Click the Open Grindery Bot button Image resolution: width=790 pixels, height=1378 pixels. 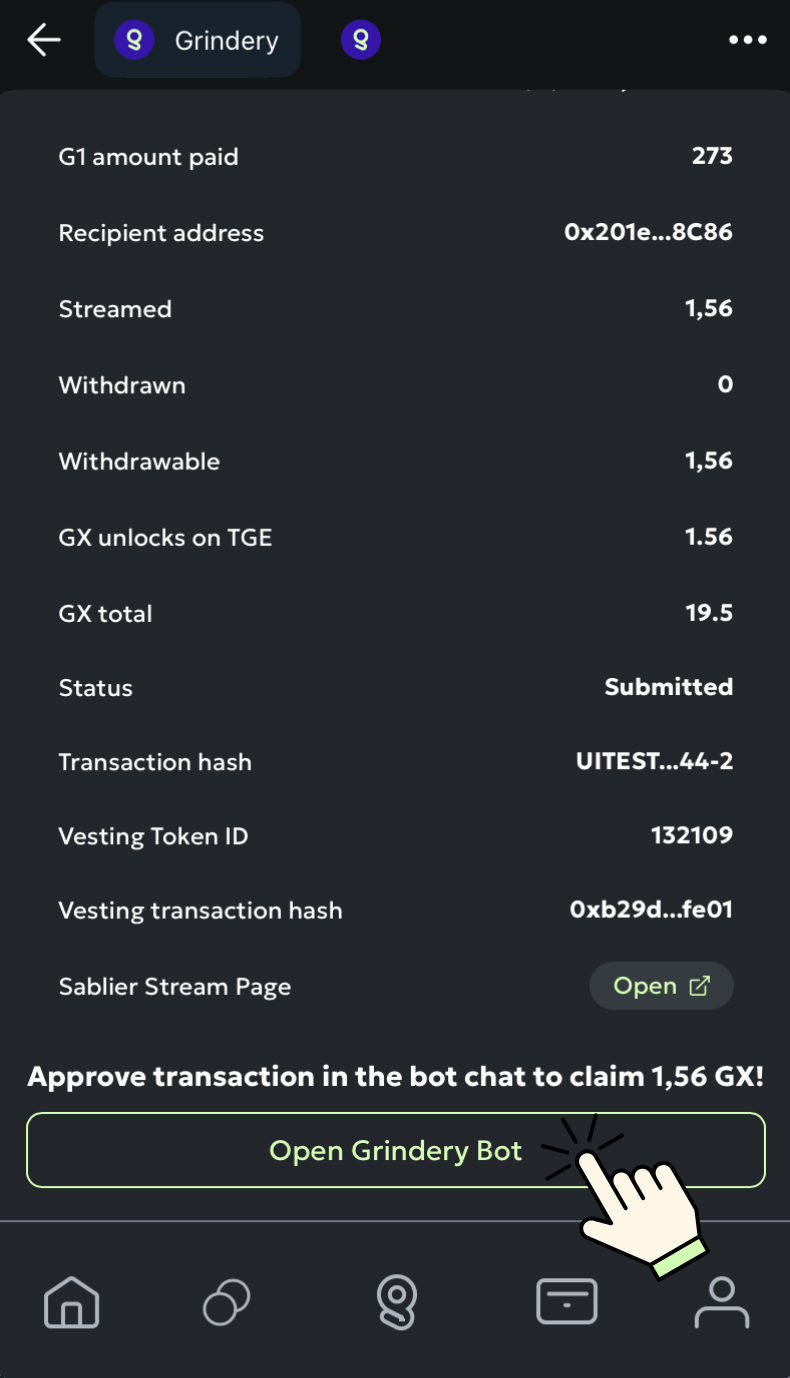pyautogui.click(x=396, y=1150)
